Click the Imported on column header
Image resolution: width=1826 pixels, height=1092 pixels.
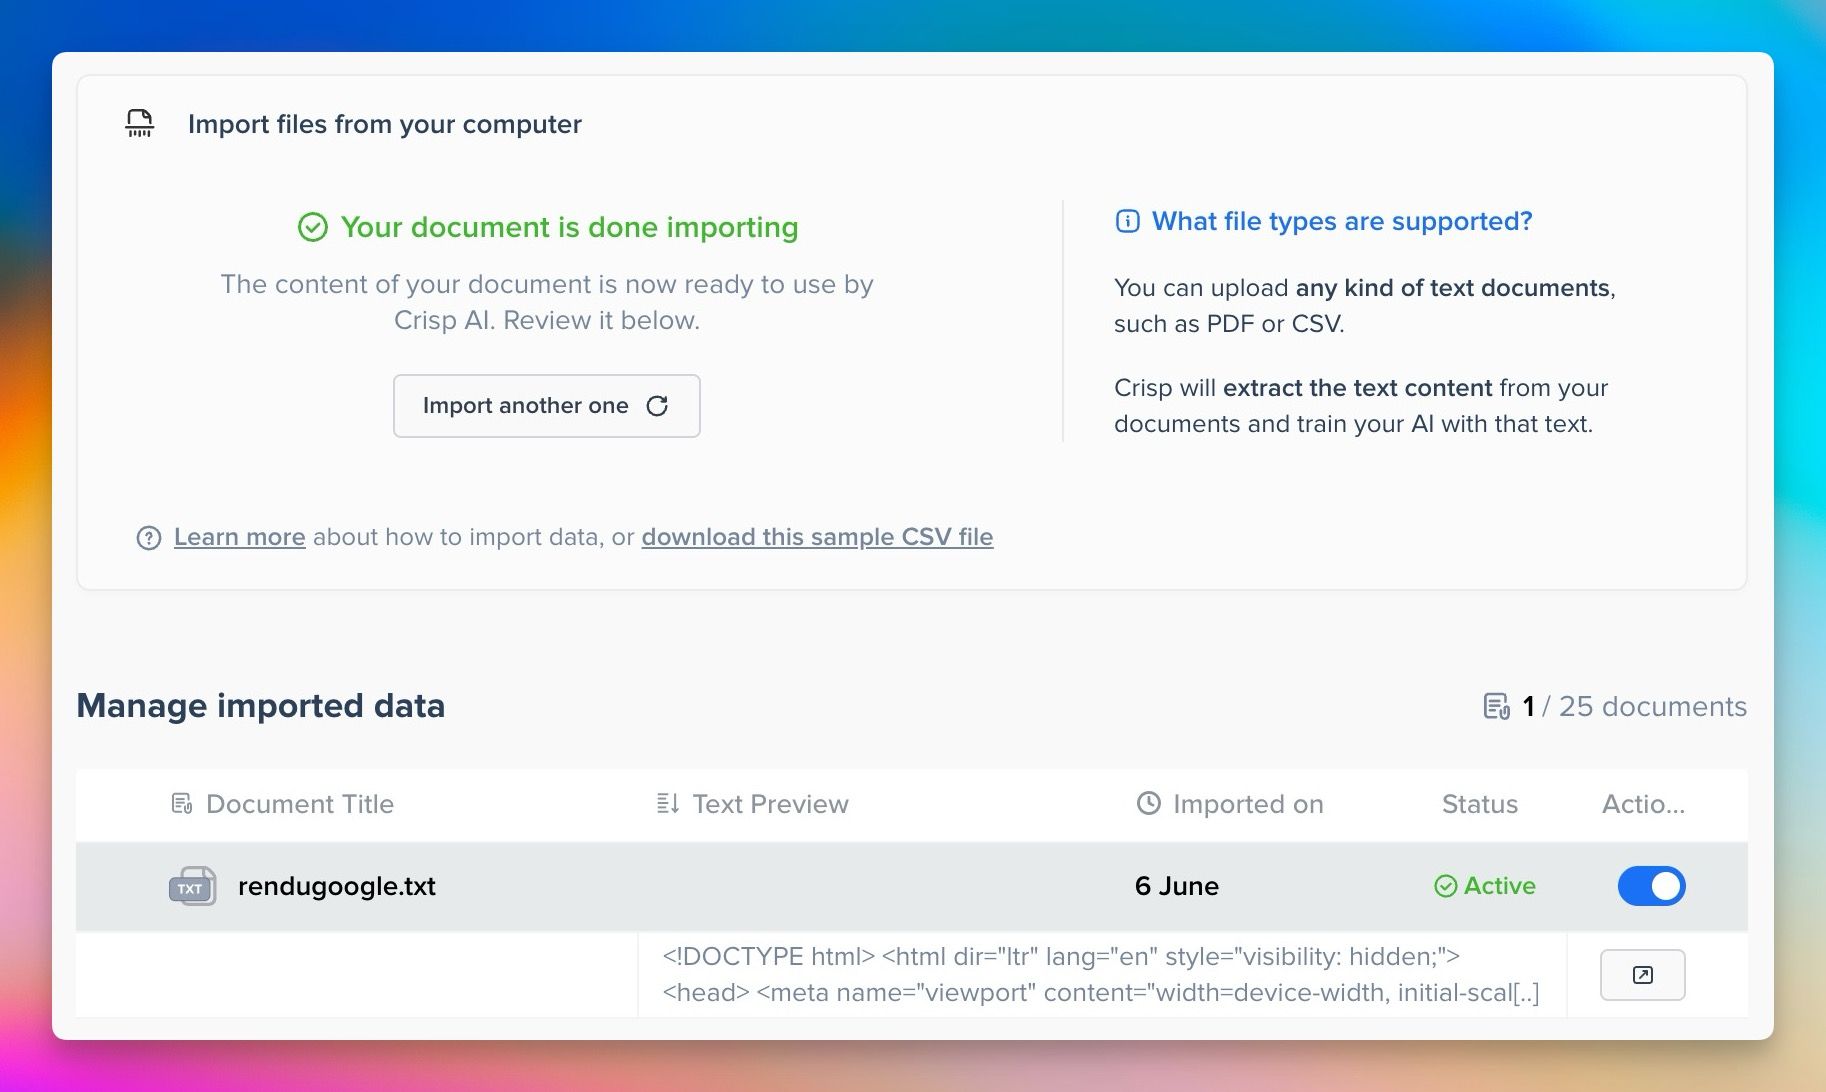1248,804
